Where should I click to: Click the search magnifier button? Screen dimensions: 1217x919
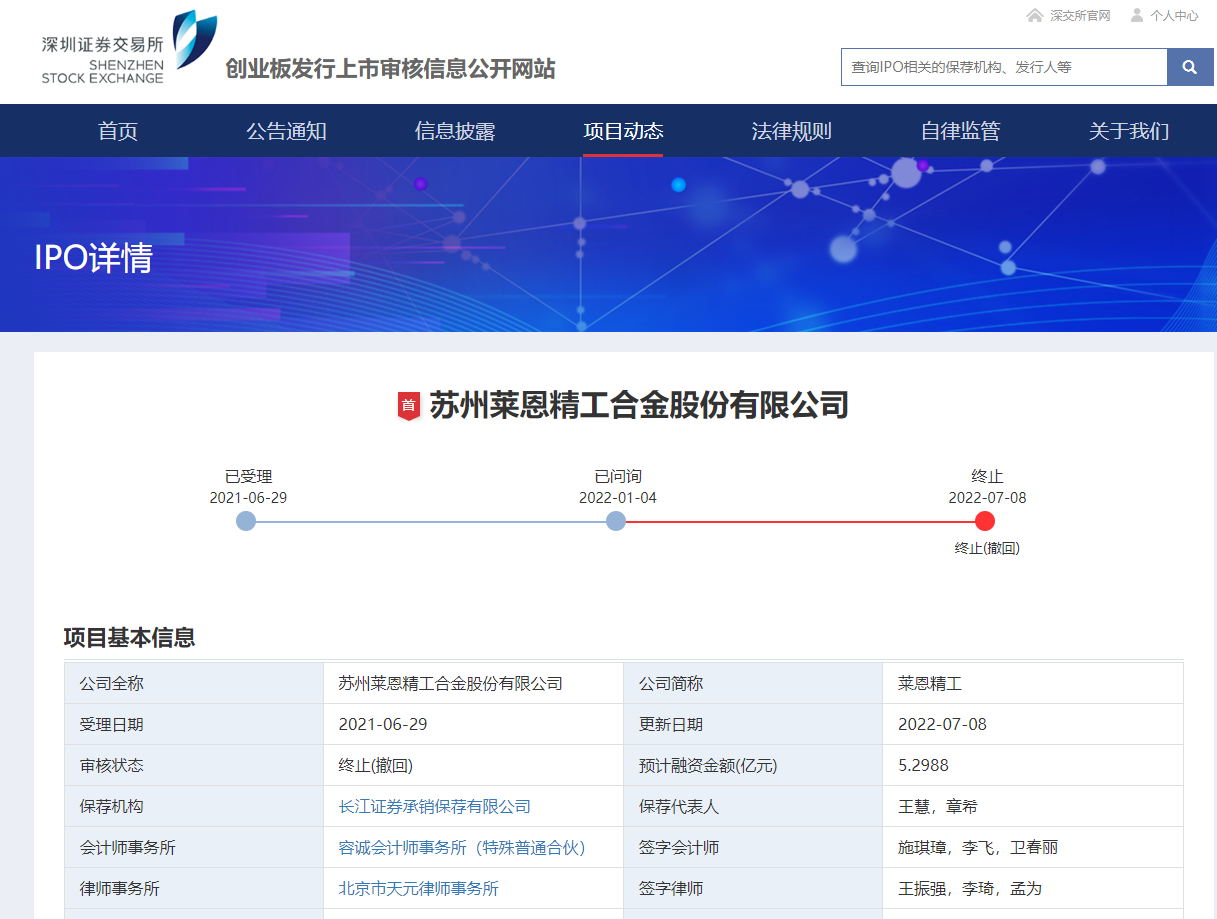pyautogui.click(x=1190, y=67)
